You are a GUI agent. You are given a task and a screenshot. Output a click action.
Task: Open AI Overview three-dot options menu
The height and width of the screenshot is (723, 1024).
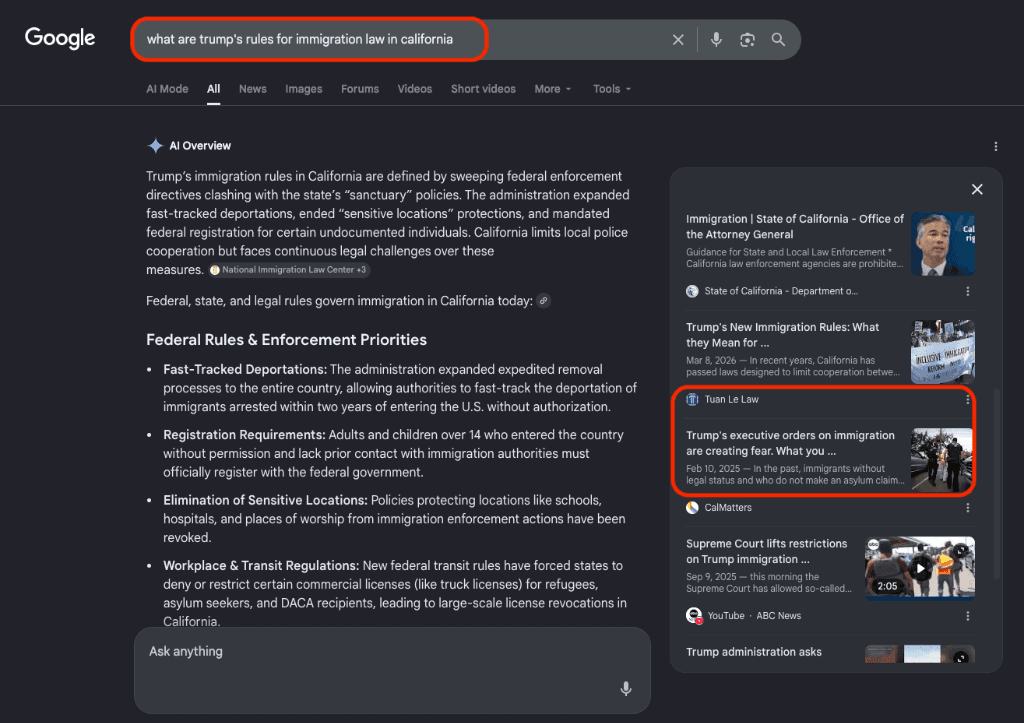point(995,146)
